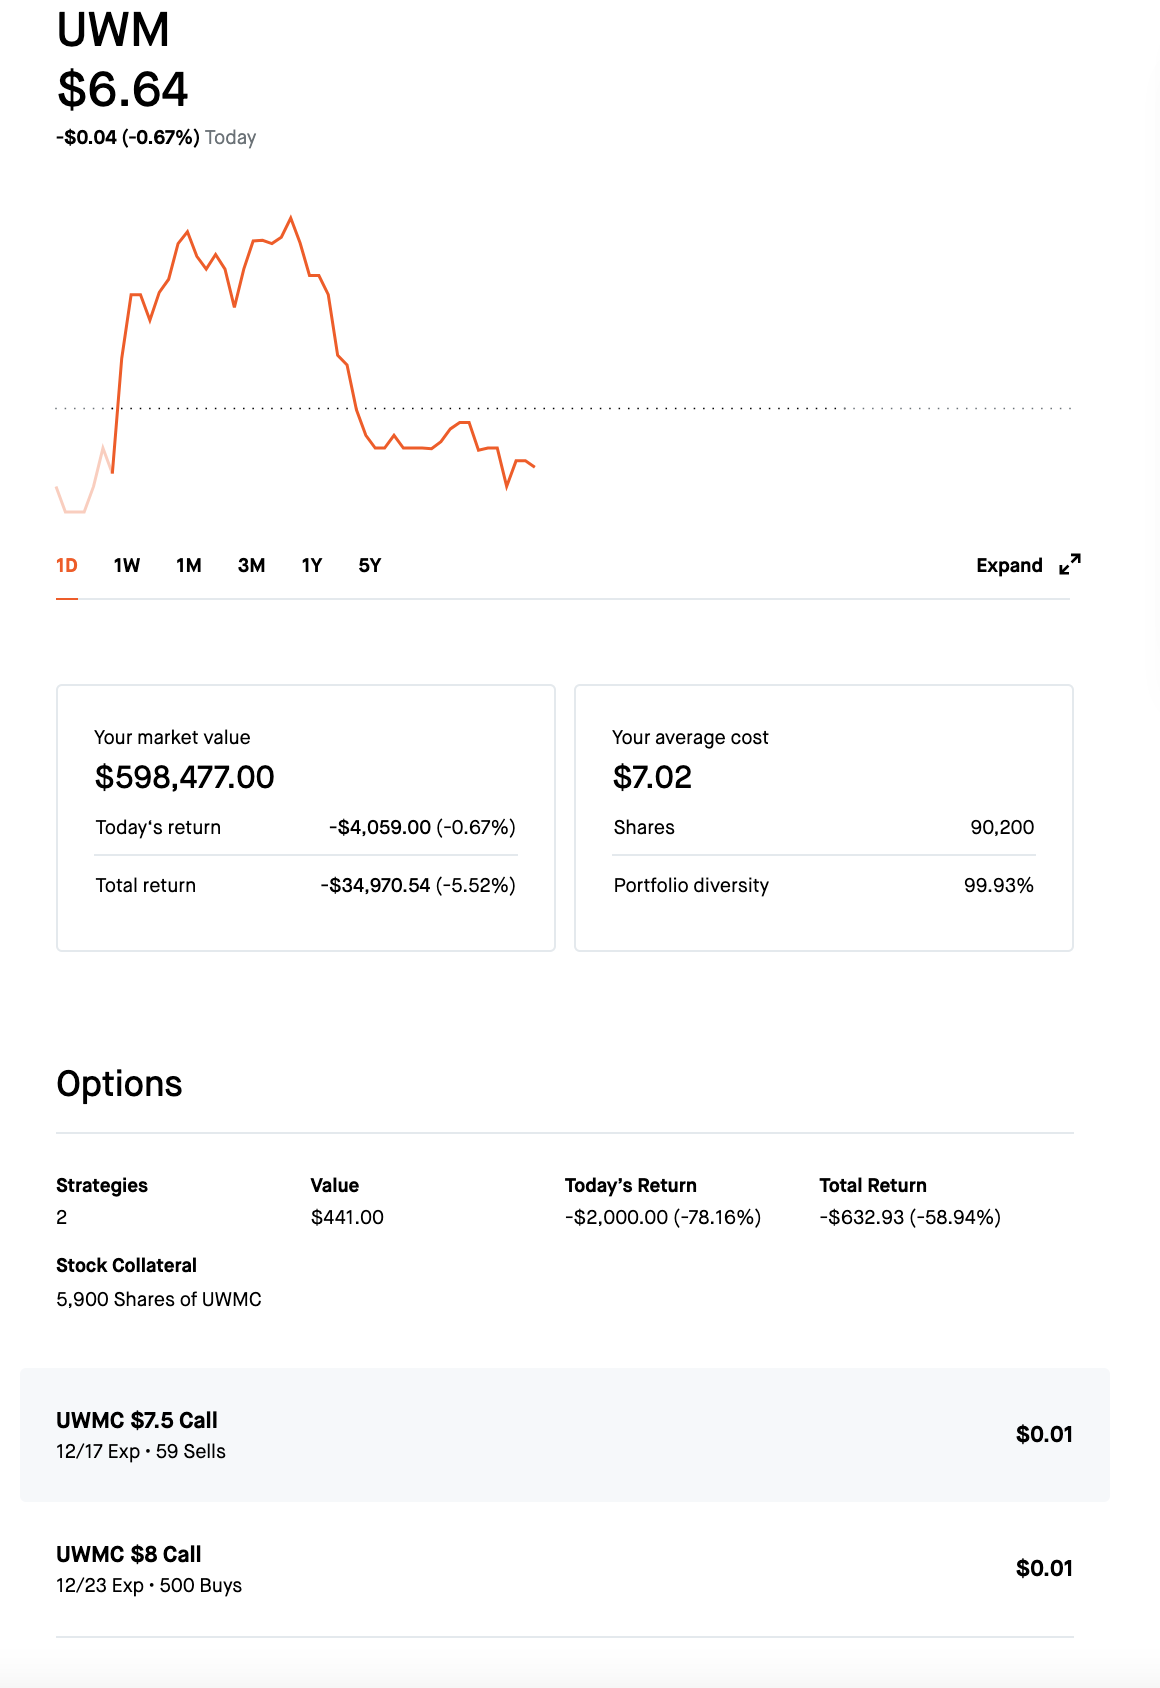Show the 3M chart range
The width and height of the screenshot is (1160, 1688).
pyautogui.click(x=251, y=566)
